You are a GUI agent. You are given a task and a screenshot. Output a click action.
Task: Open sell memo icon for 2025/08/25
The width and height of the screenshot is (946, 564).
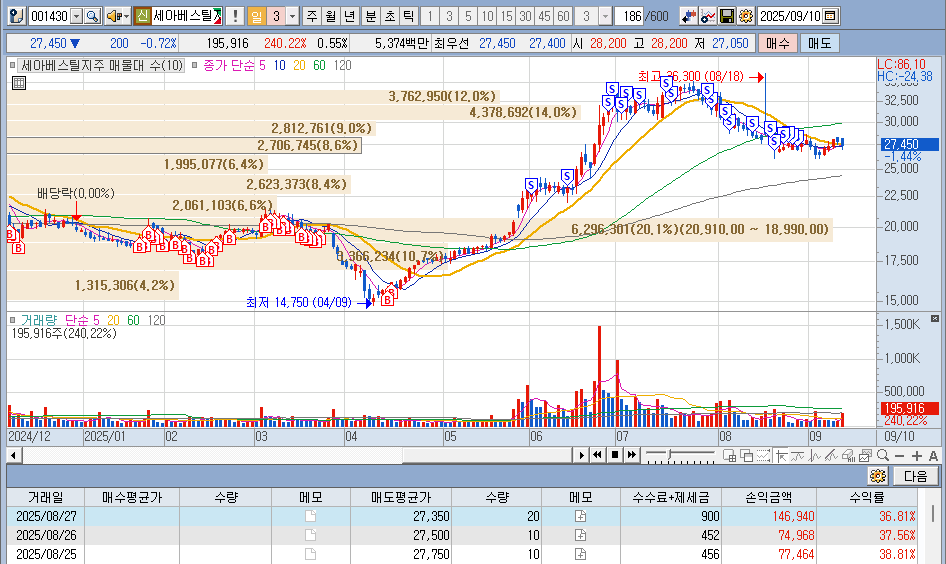point(580,554)
